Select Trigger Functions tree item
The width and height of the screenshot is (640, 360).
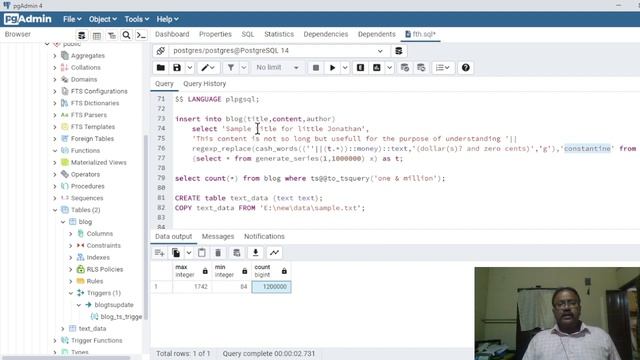[96, 340]
